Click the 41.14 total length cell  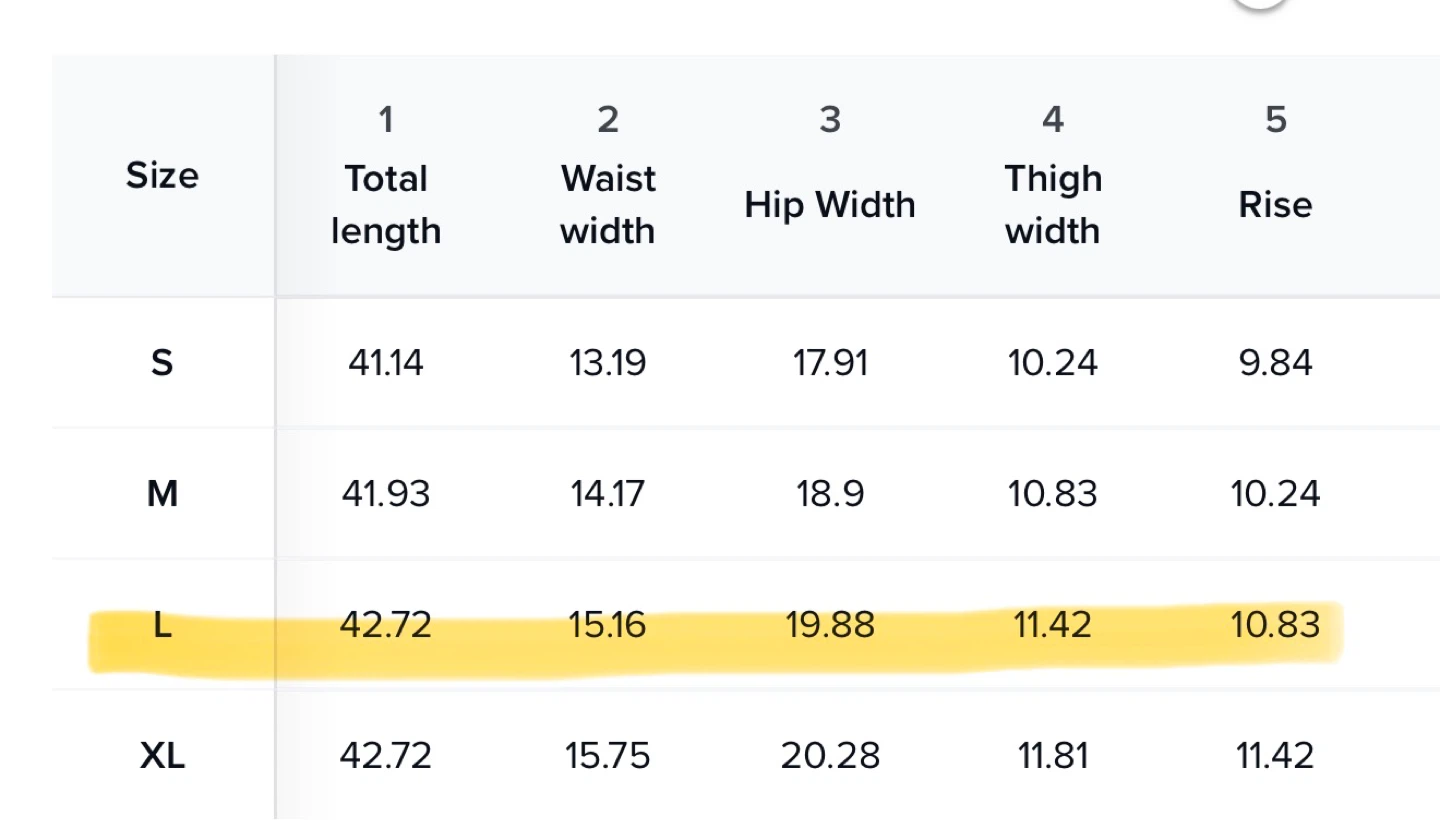point(386,362)
